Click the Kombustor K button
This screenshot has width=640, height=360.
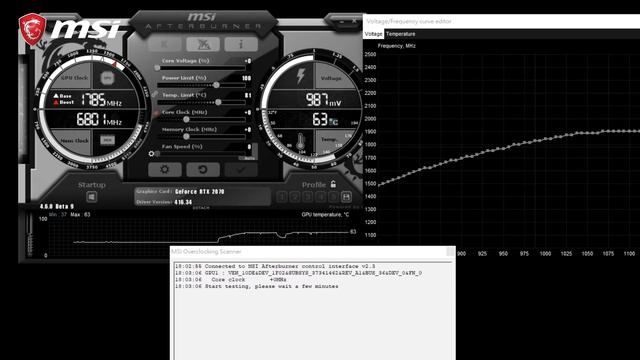pyautogui.click(x=164, y=44)
